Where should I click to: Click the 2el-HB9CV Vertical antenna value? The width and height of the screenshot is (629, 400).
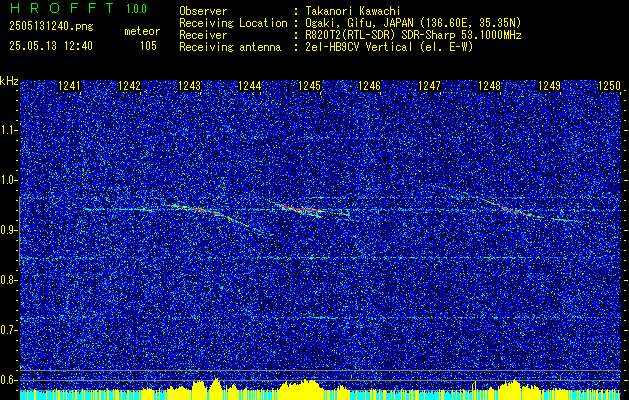(x=389, y=47)
